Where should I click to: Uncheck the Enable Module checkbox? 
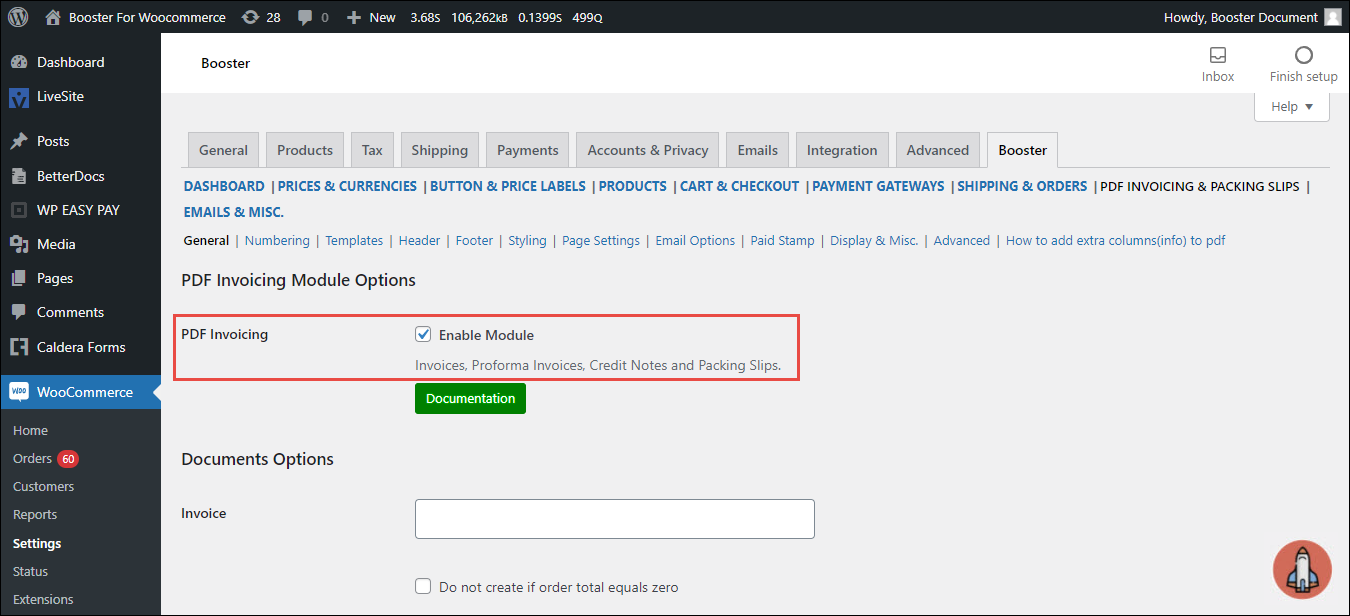coord(423,335)
